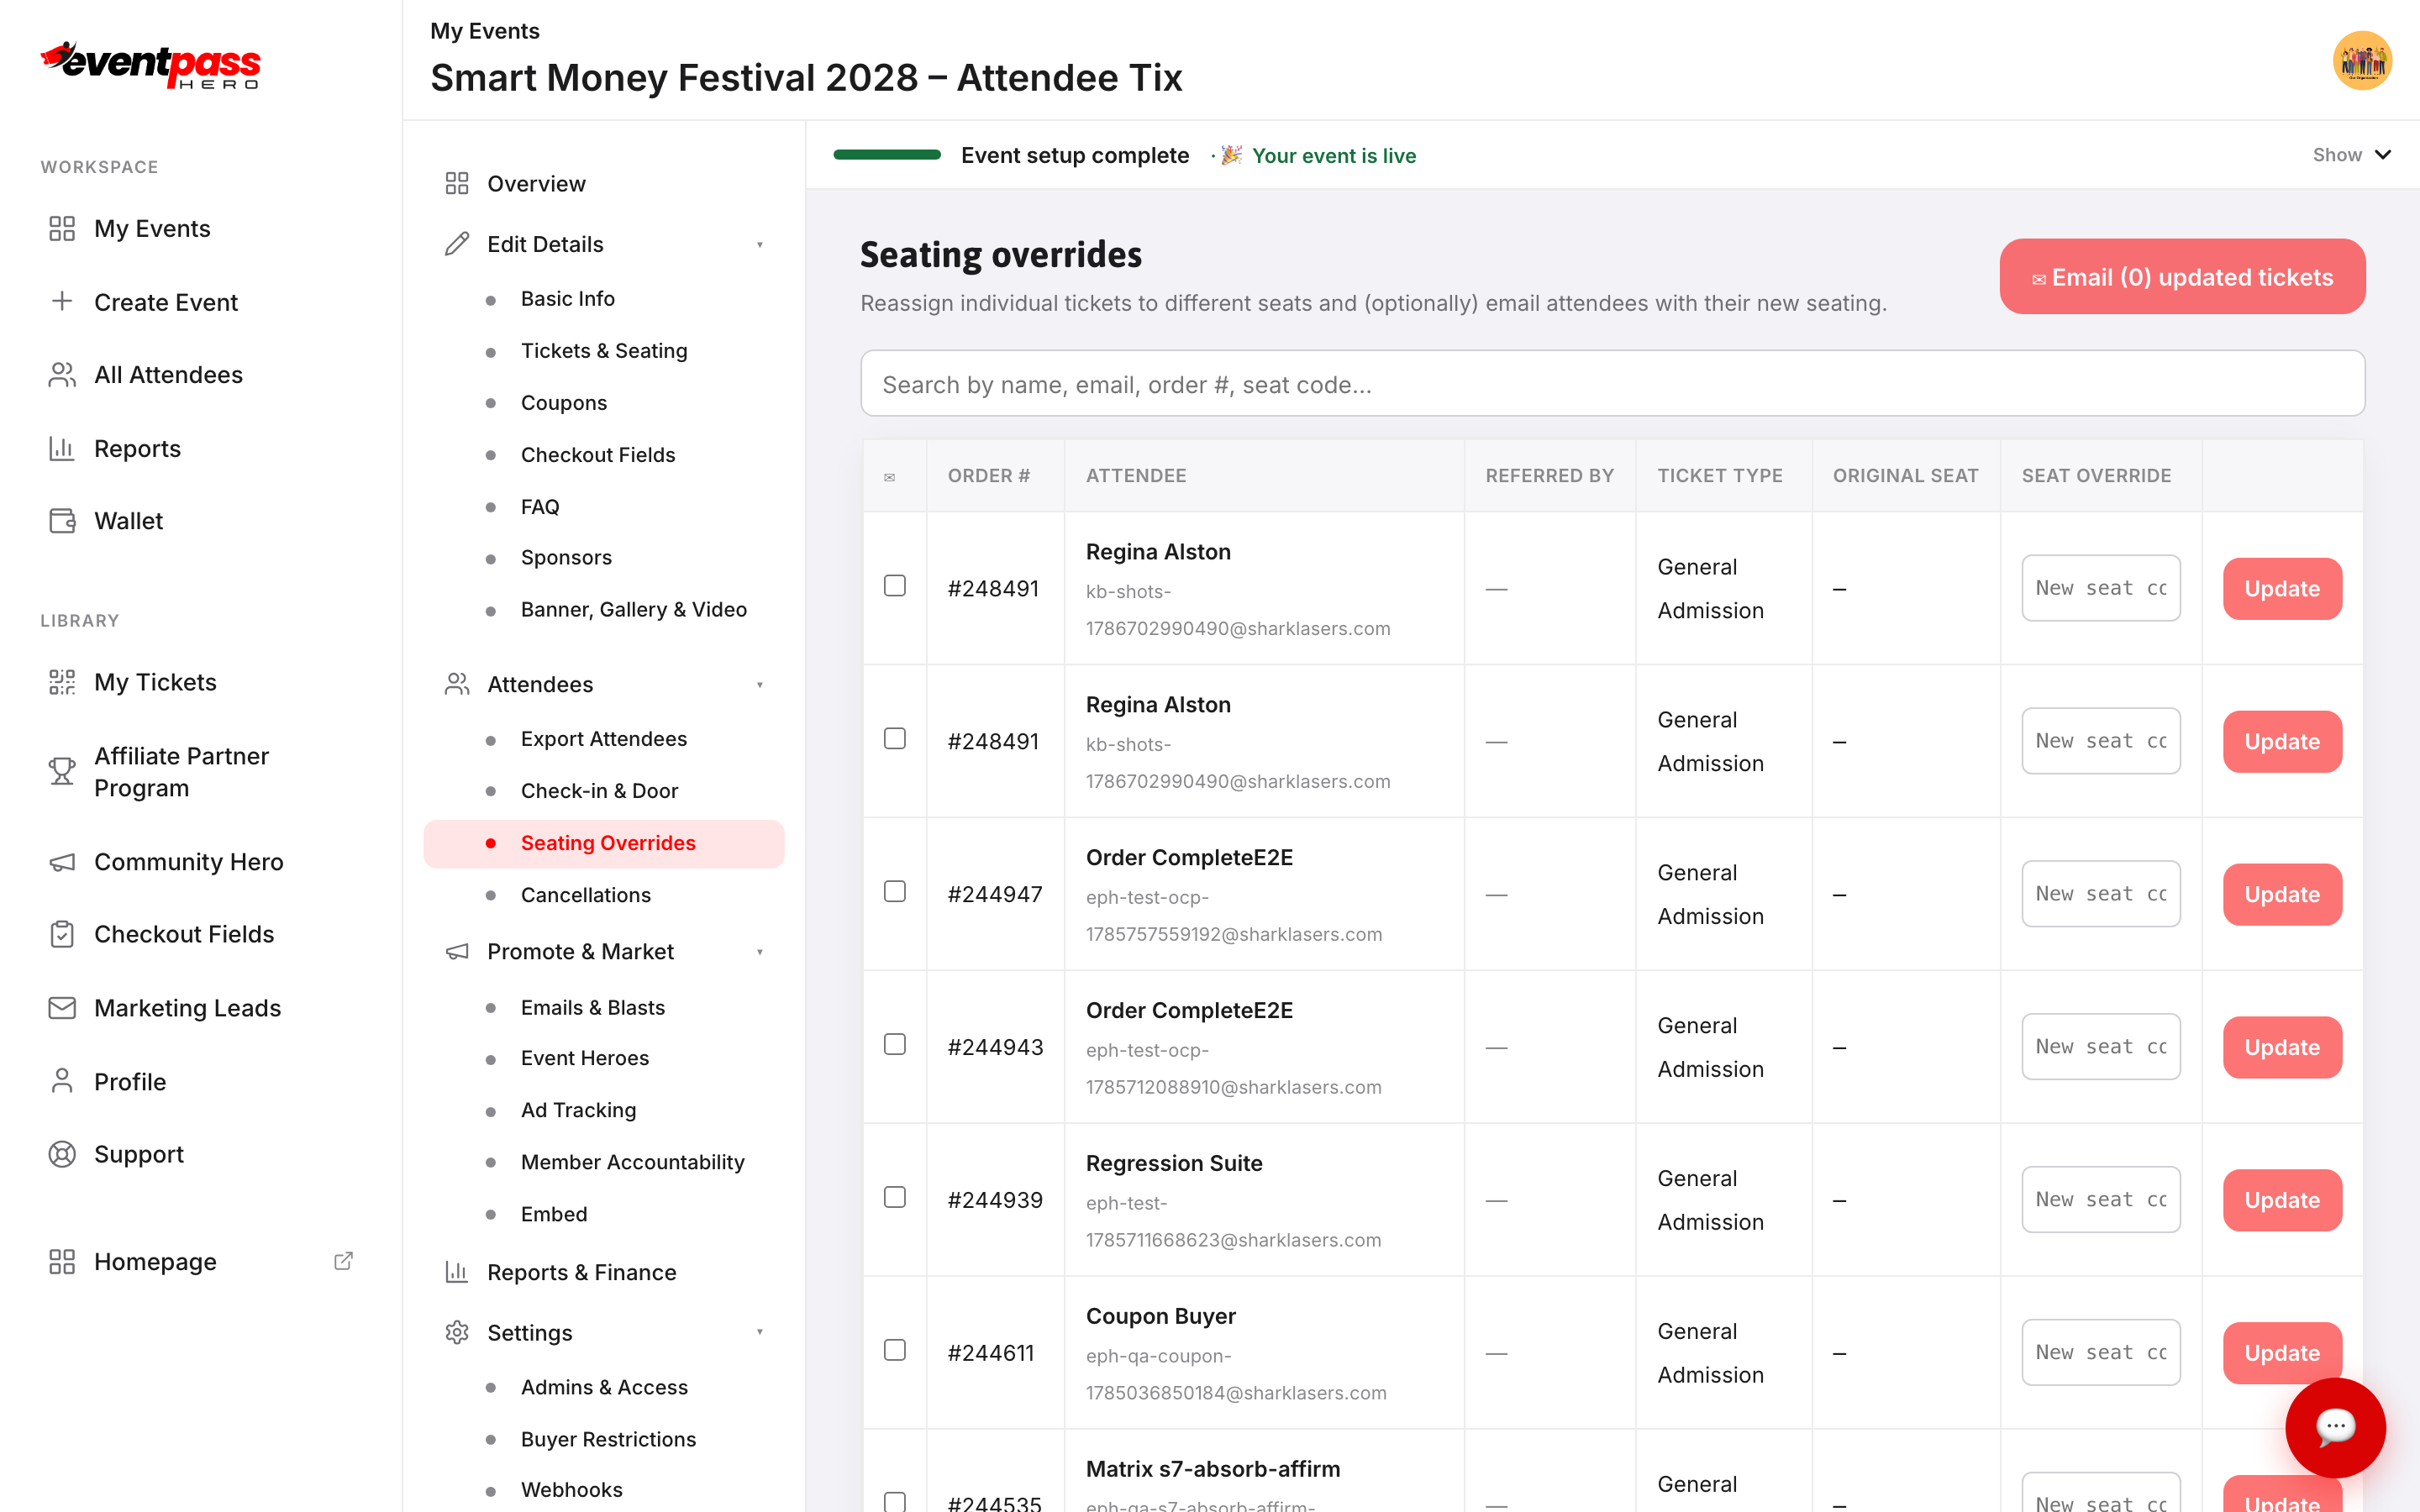Click the Reports & Finance chart icon
The image size is (2420, 1512).
tap(457, 1272)
